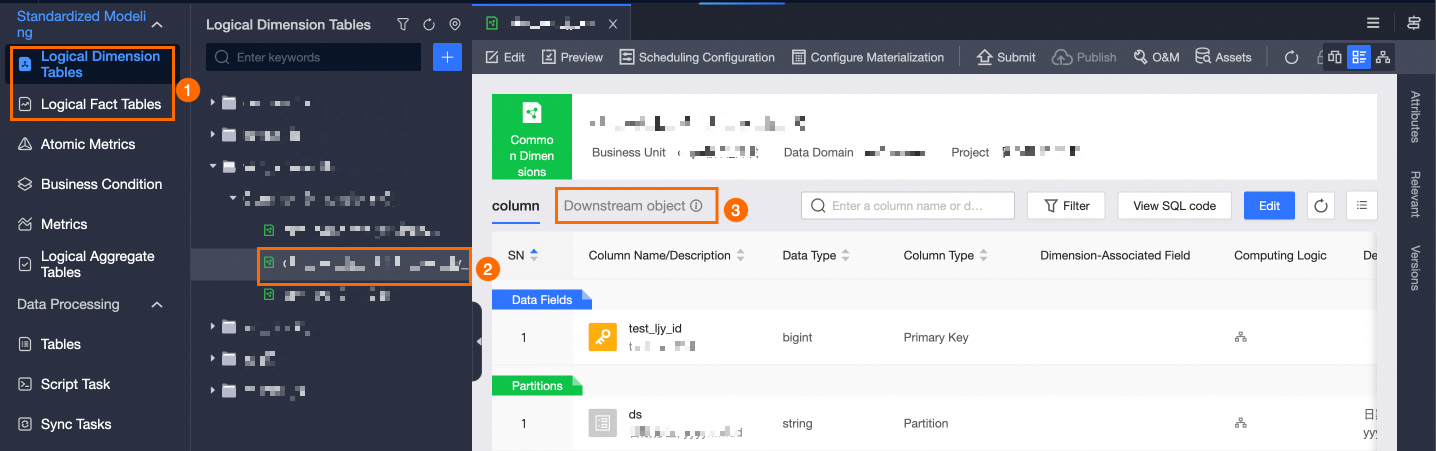
Task: Click the toolbar refresh icon
Action: click(1291, 57)
